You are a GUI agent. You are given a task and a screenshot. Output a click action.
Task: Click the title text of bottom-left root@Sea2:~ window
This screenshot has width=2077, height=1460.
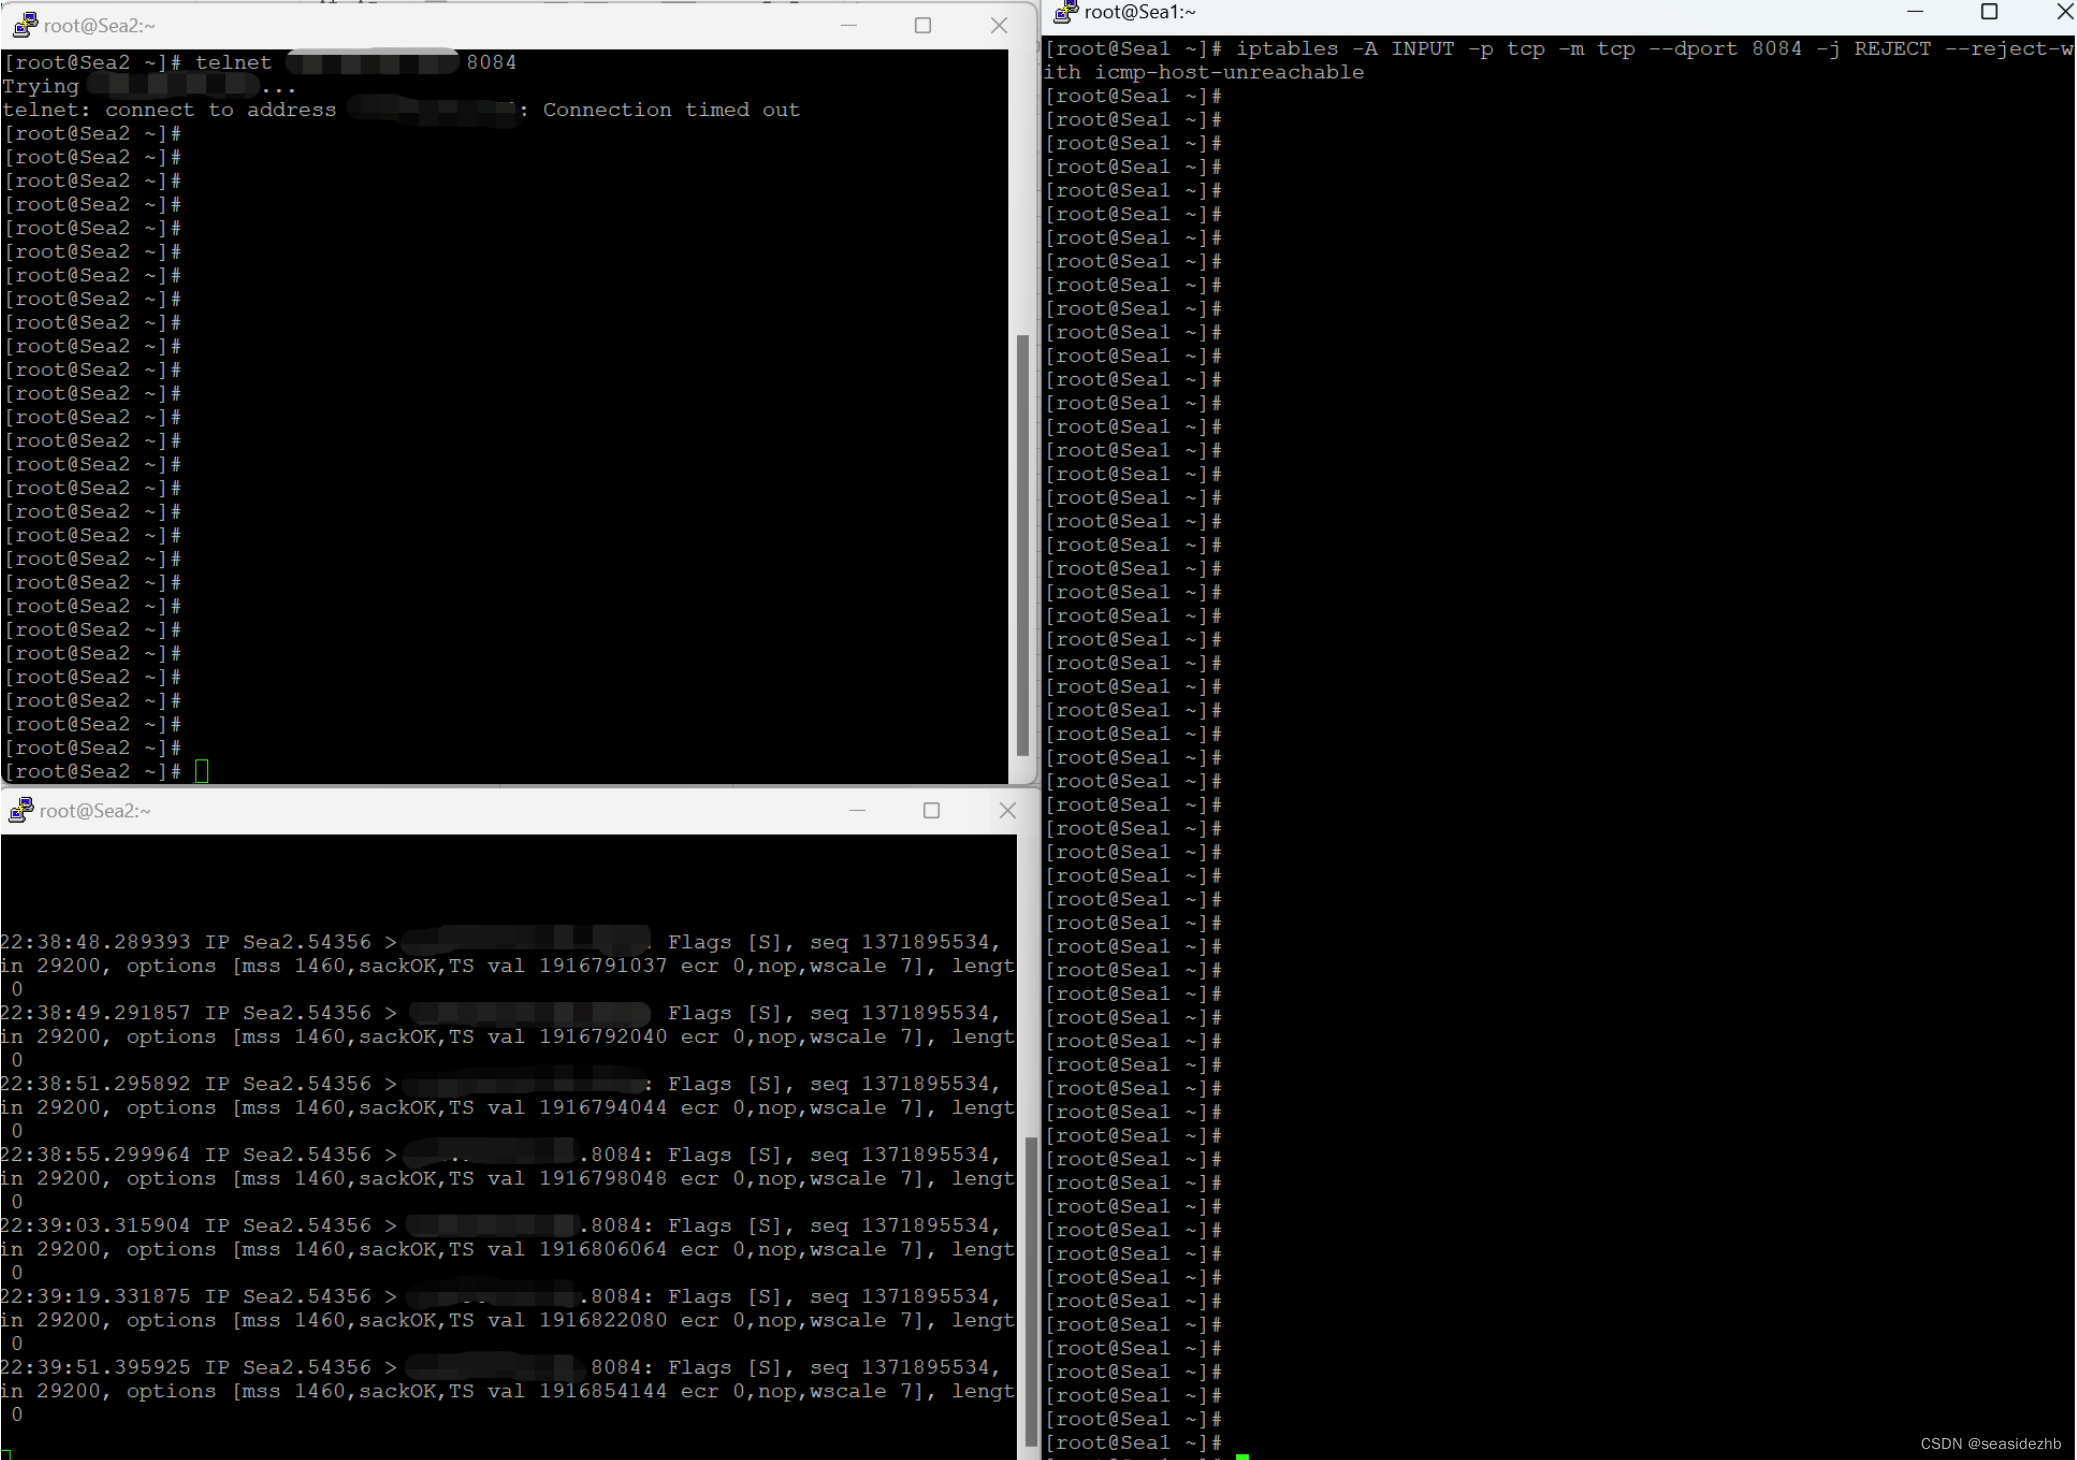(x=95, y=811)
